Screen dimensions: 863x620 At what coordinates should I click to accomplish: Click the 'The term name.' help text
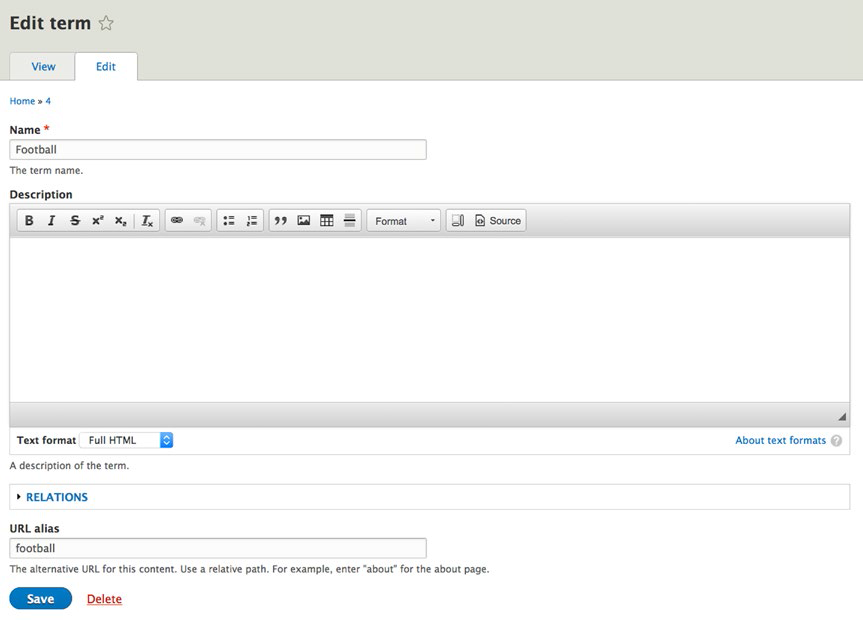46,171
